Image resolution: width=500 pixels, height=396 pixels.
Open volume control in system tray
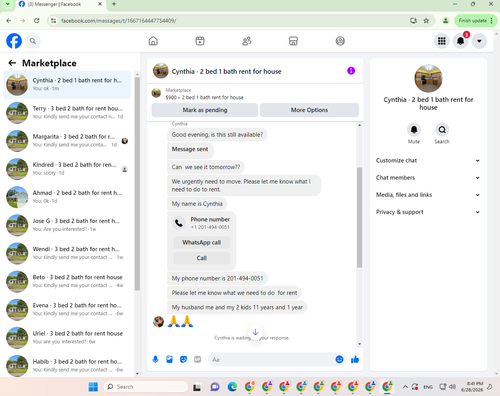(452, 387)
